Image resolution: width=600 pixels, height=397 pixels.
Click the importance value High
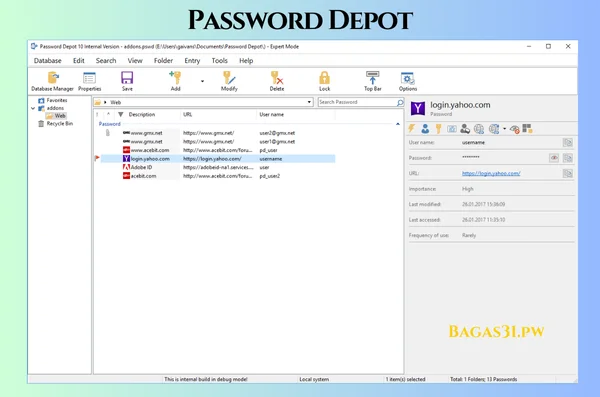pos(468,189)
